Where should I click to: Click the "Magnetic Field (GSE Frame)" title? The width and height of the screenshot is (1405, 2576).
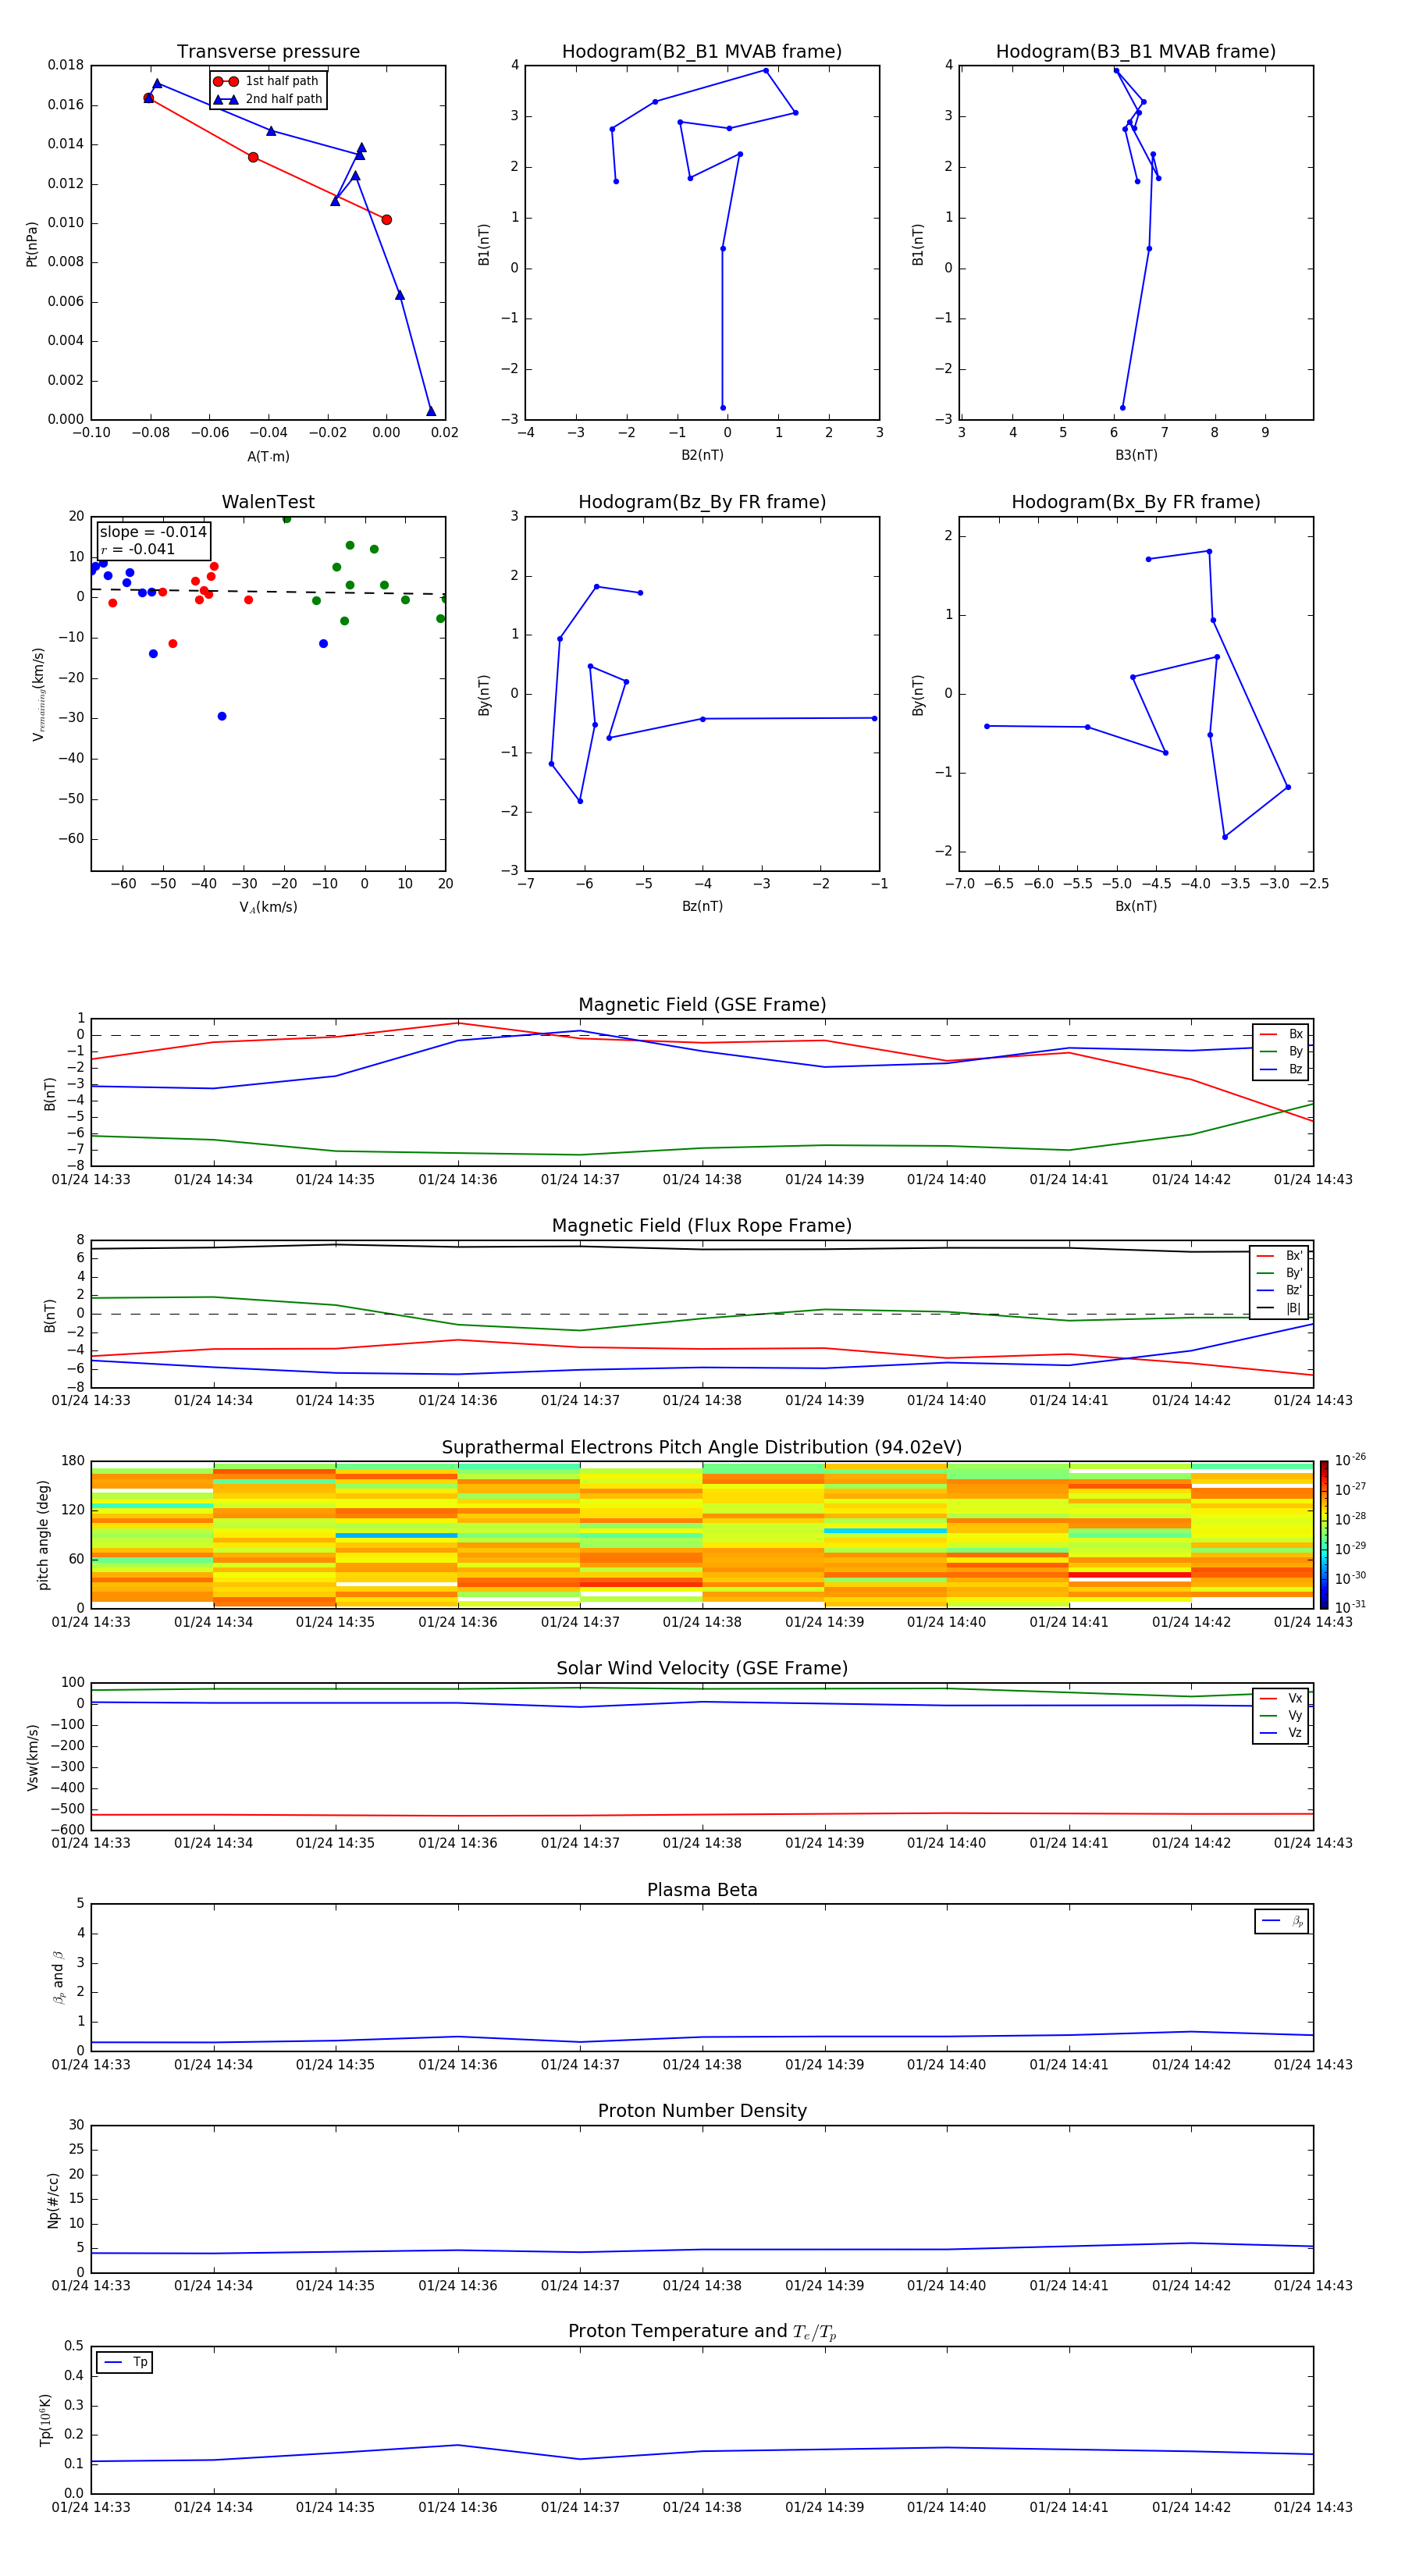702,1005
